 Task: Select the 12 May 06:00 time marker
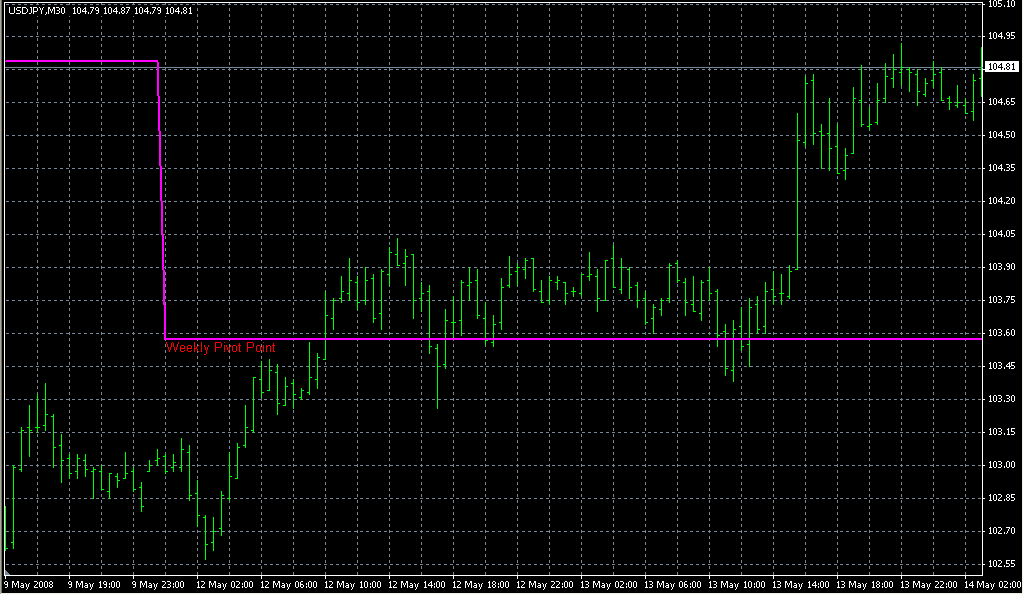point(286,584)
